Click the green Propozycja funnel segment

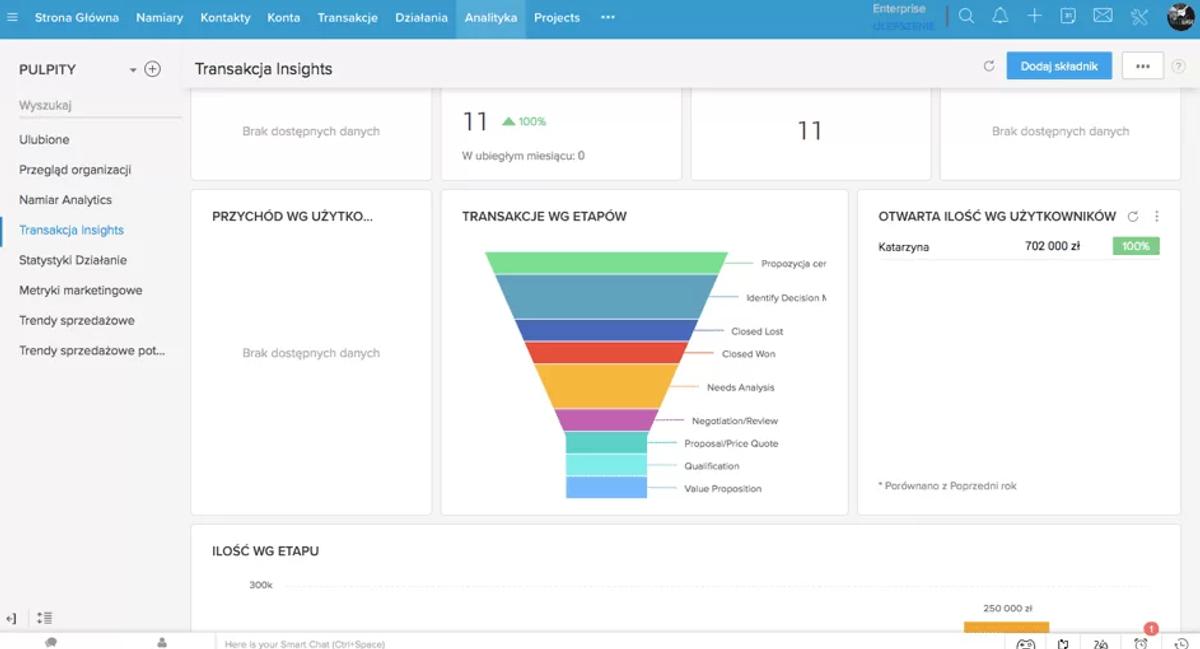coord(606,263)
